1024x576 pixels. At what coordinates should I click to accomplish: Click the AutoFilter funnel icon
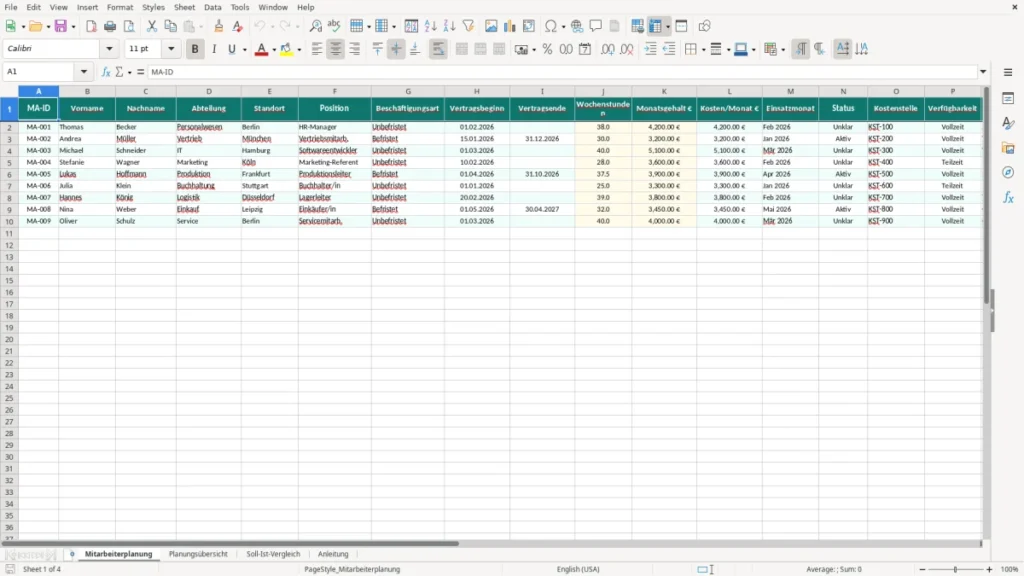[468, 26]
